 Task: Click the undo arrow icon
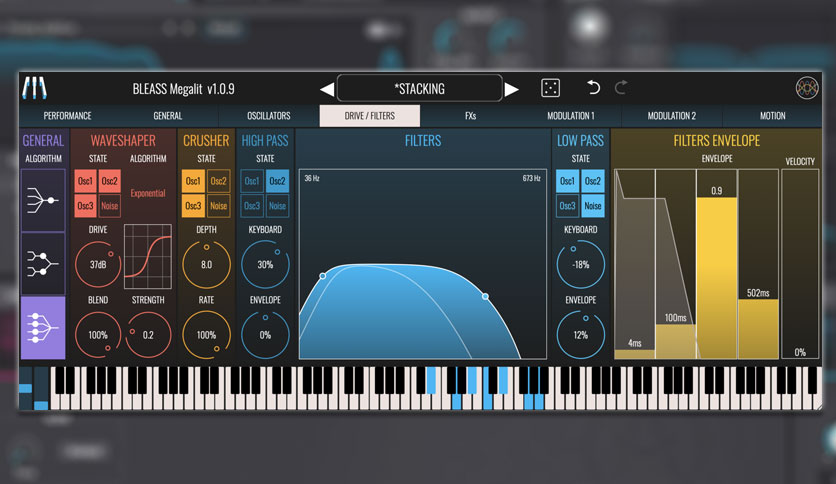click(x=593, y=87)
